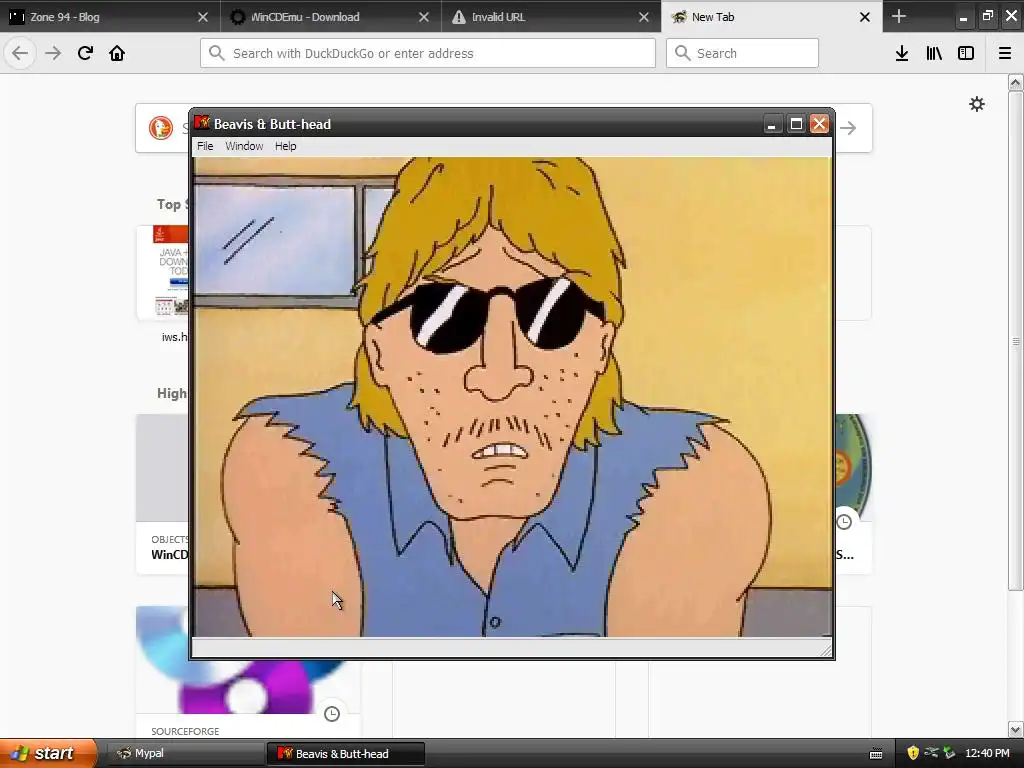Viewport: 1024px width, 768px height.
Task: Open new tab settings gear icon
Action: click(x=977, y=104)
